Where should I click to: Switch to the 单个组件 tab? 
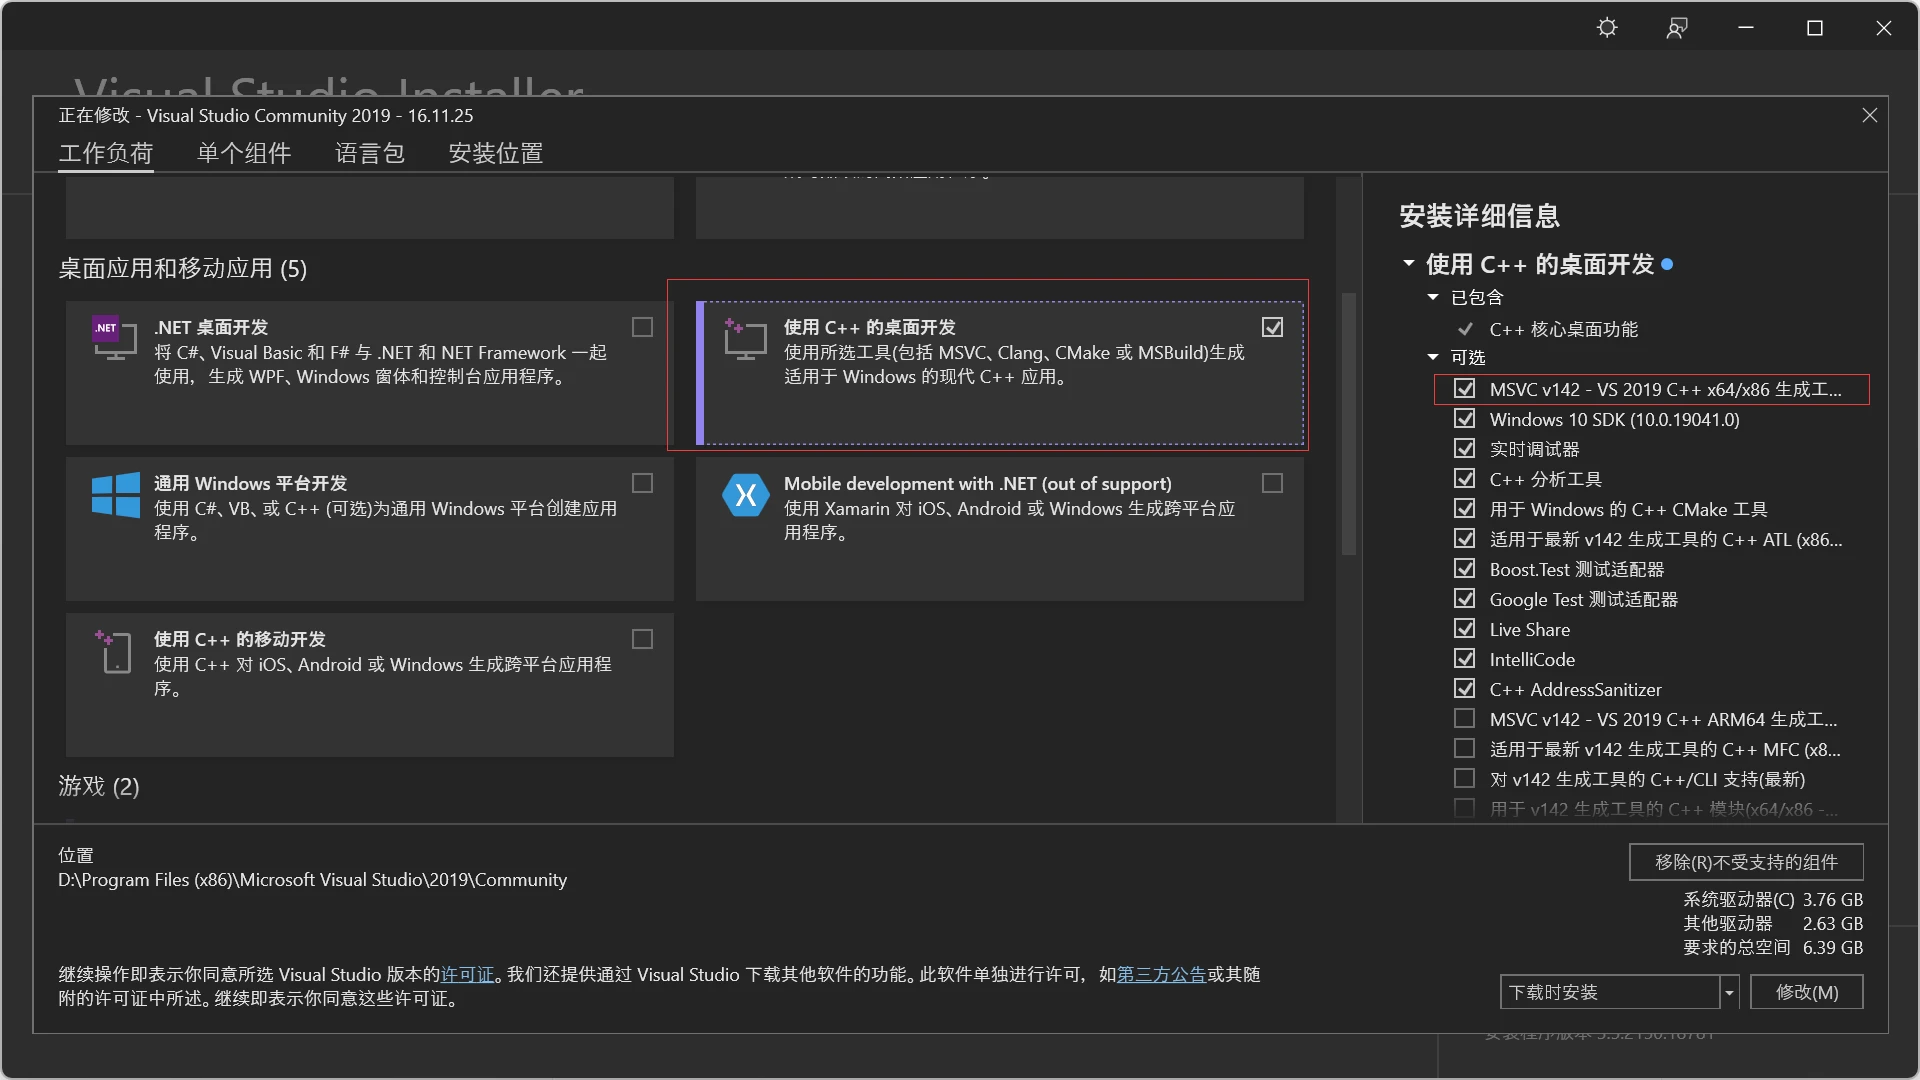coord(244,153)
